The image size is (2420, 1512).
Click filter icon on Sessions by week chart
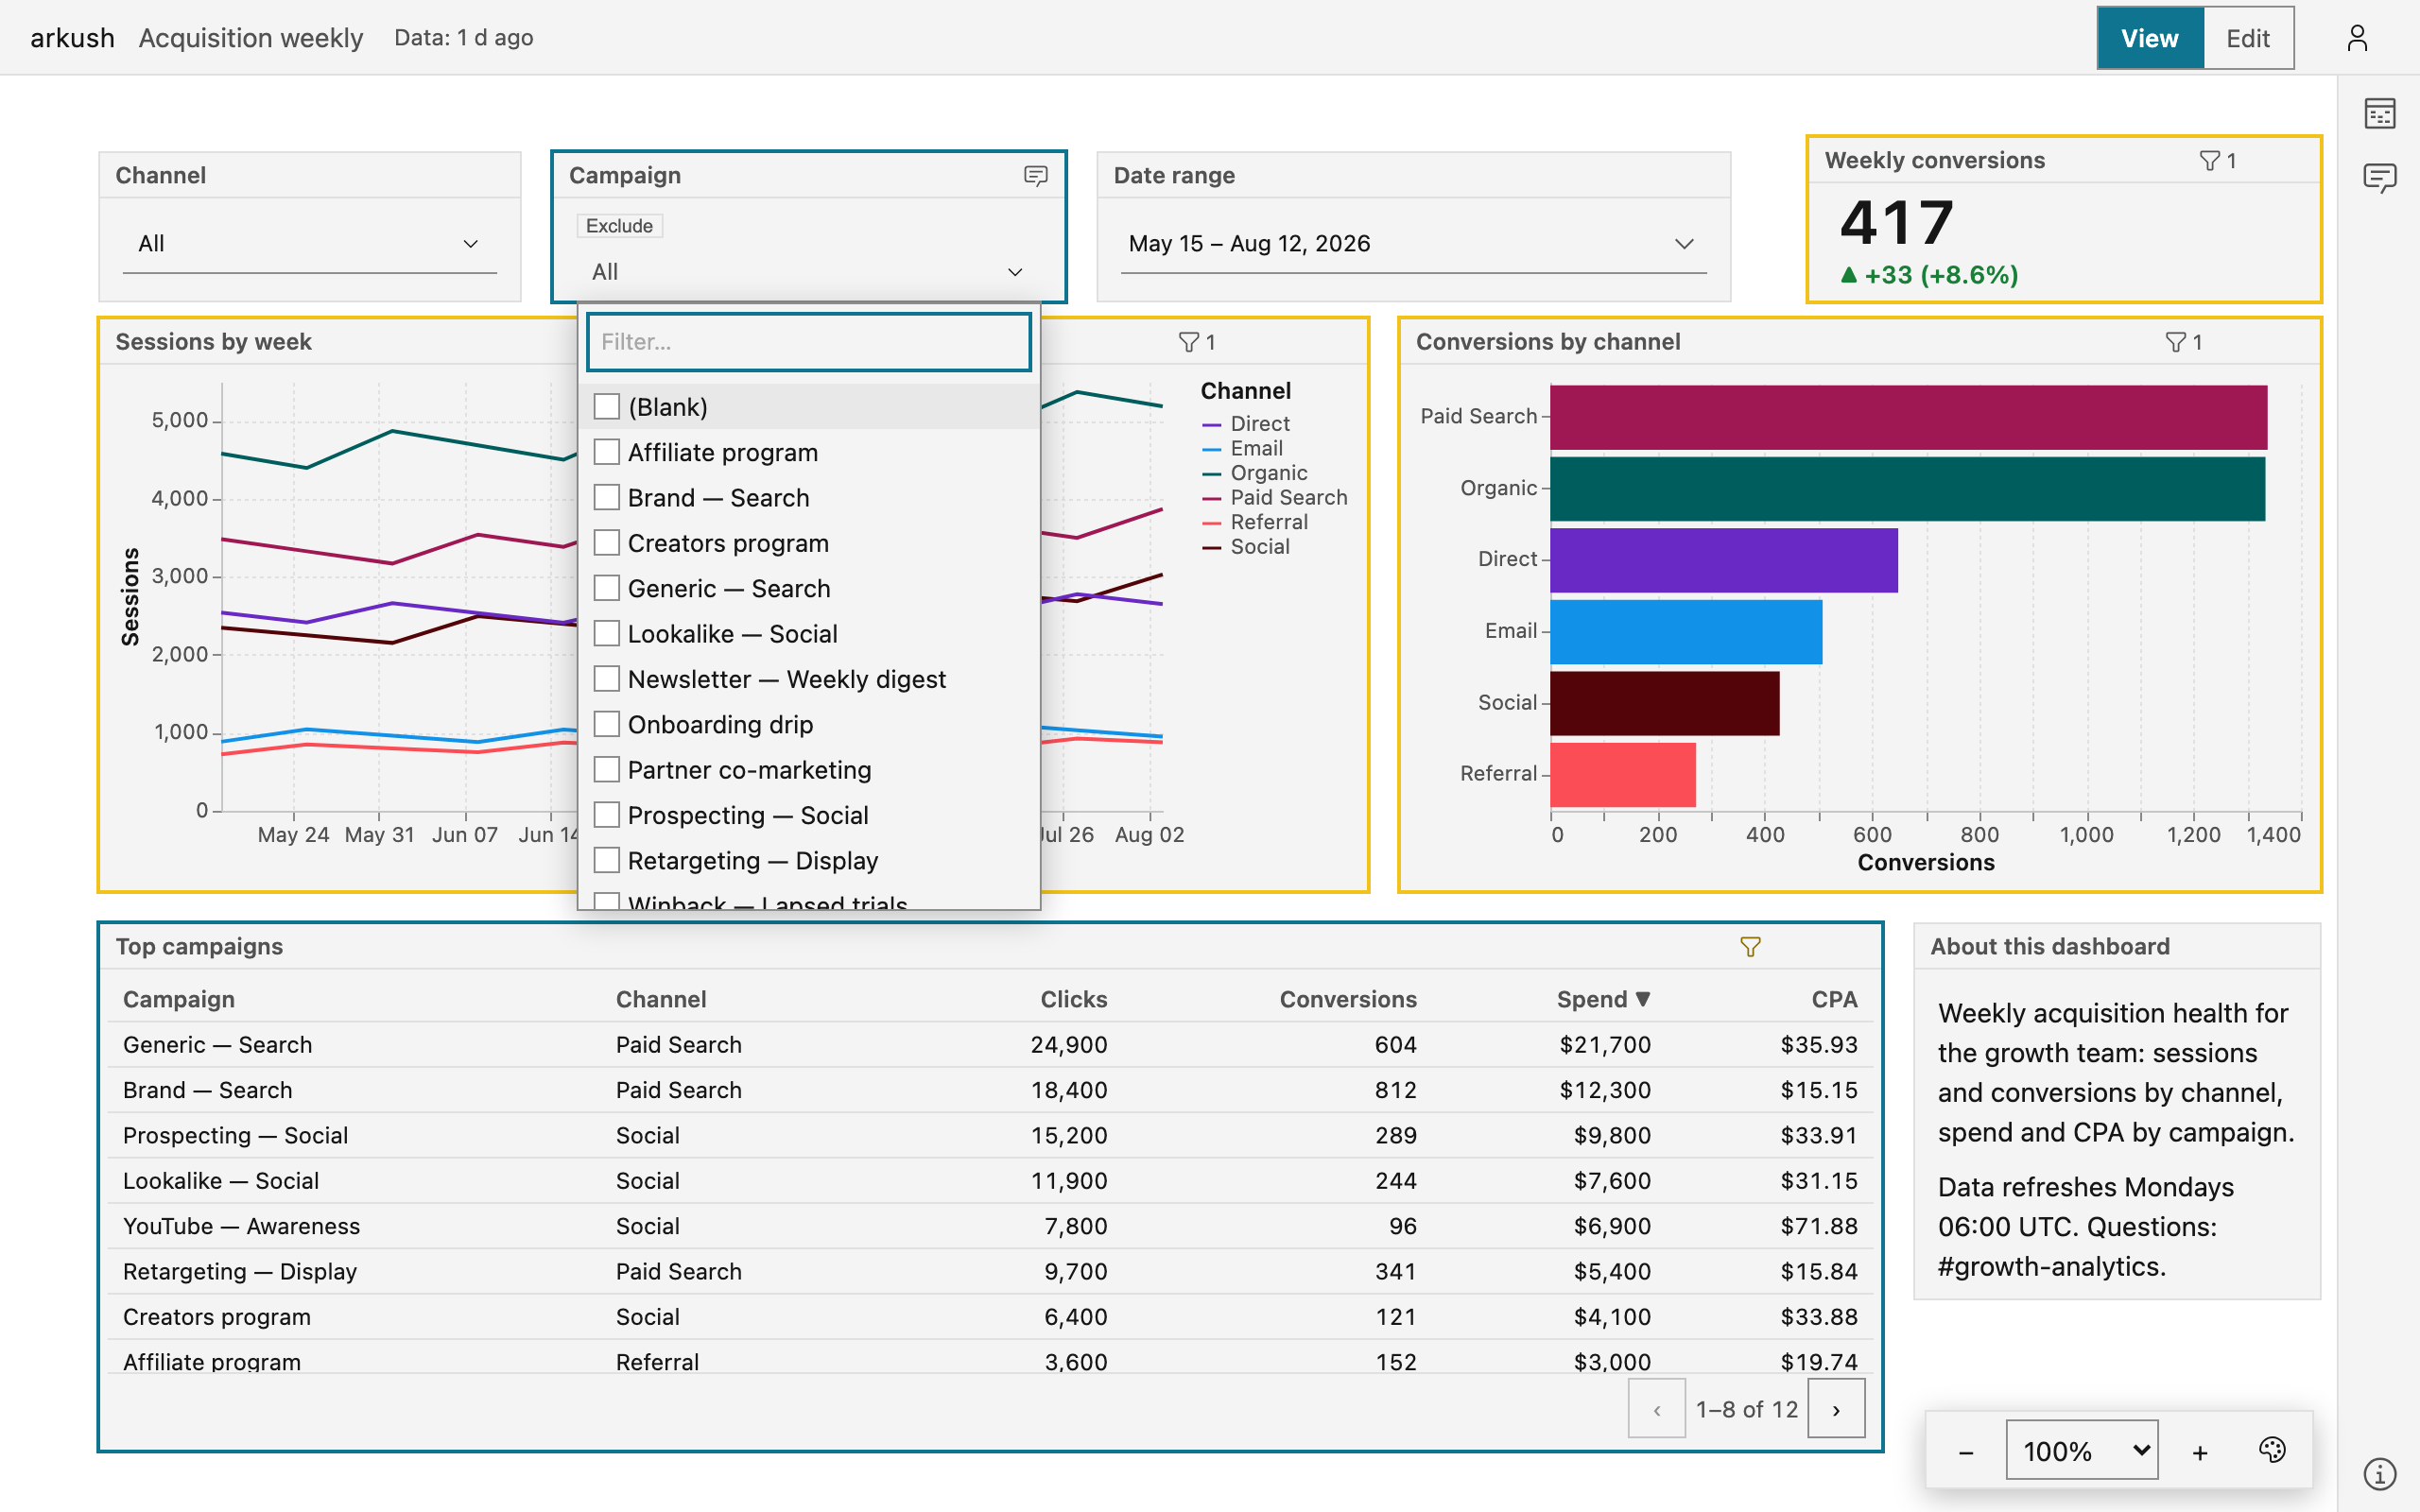(1188, 343)
